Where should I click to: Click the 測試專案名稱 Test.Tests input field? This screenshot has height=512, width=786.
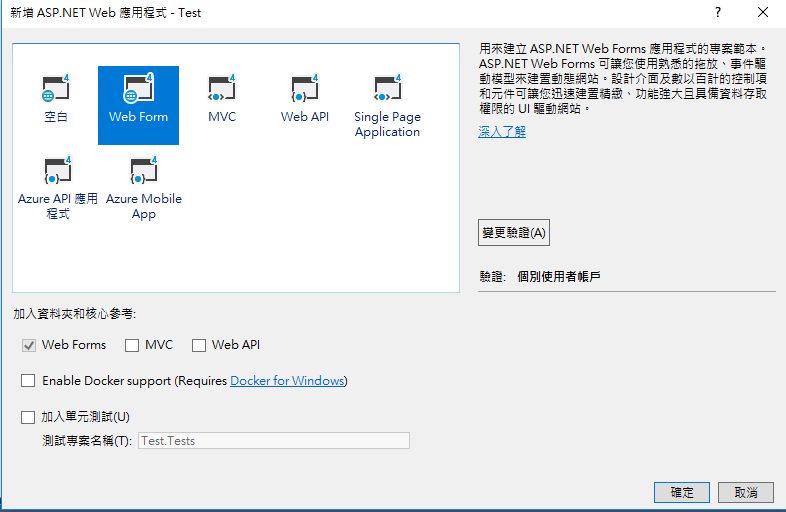click(274, 441)
